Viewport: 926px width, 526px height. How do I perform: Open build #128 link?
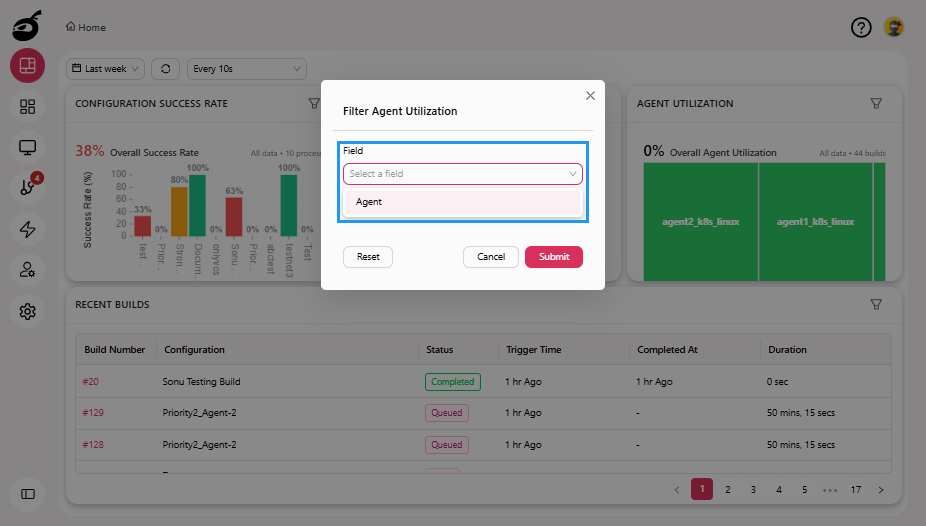[93, 445]
